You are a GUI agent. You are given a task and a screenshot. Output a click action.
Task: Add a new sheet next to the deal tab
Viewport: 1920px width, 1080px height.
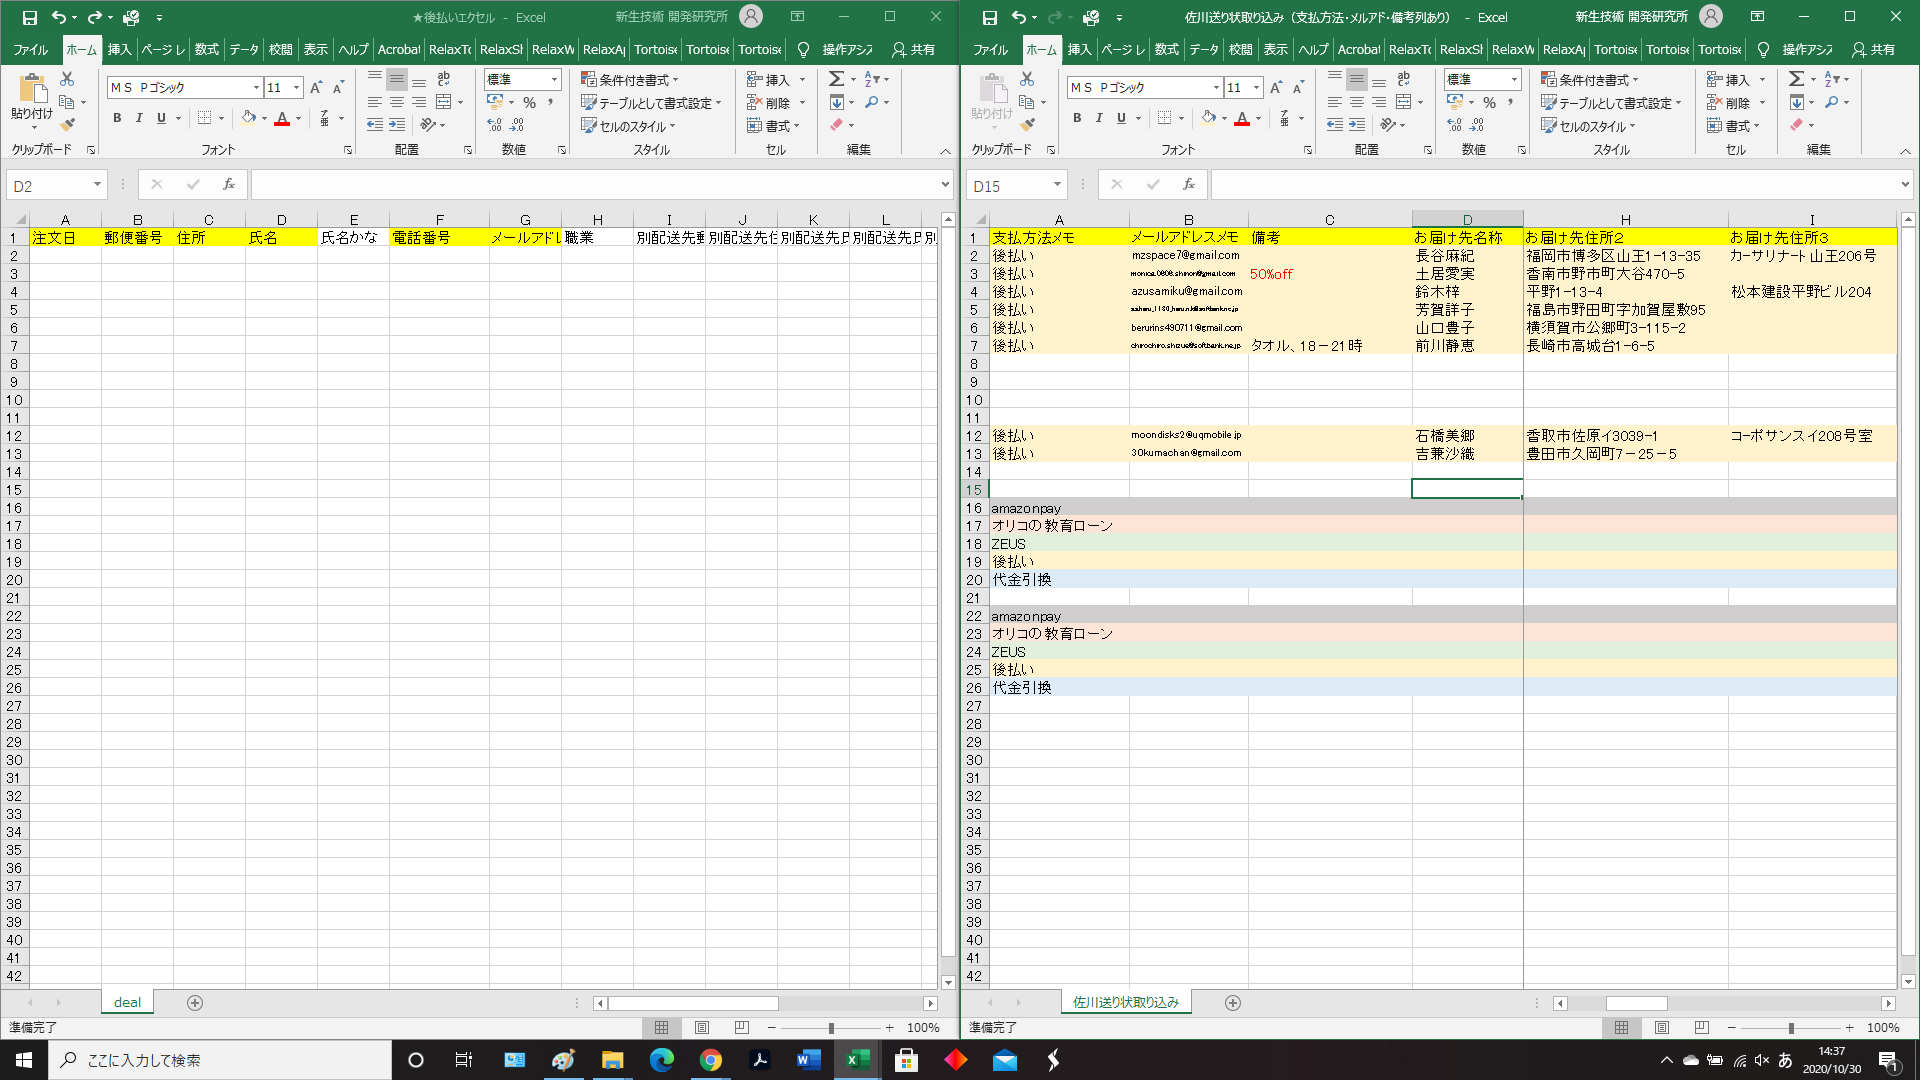pyautogui.click(x=195, y=1002)
